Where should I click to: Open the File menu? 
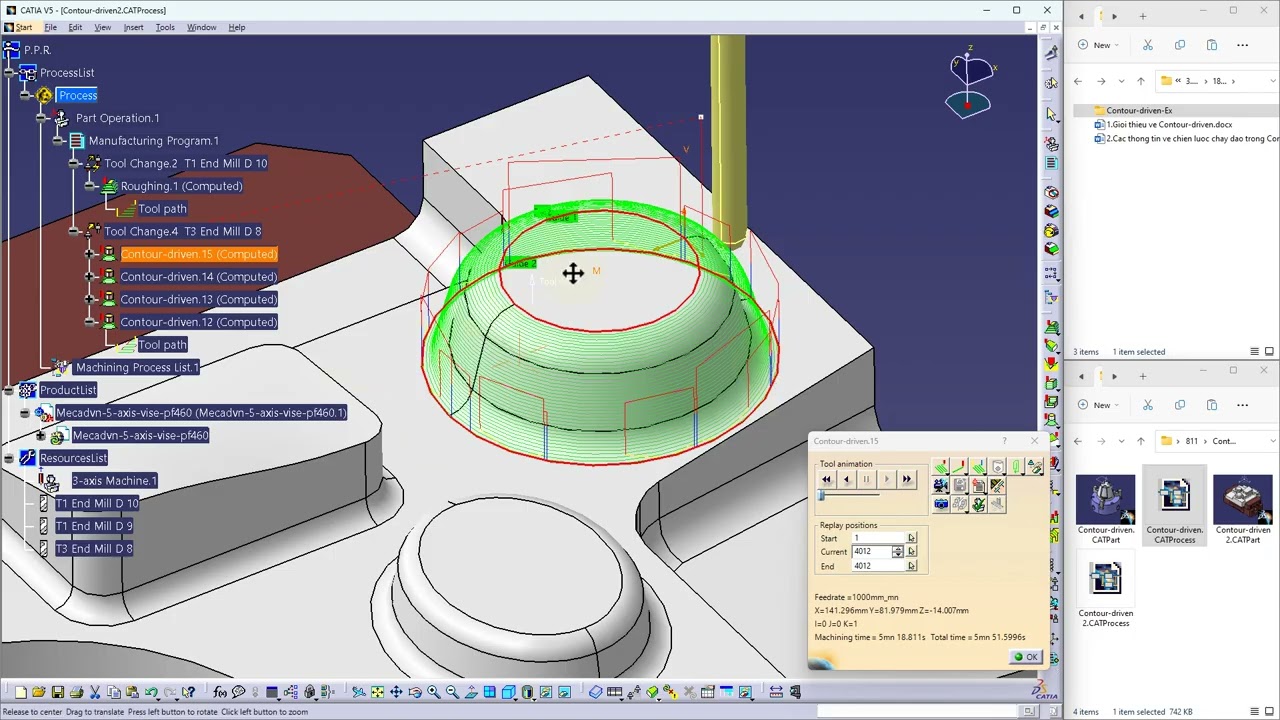tap(50, 27)
